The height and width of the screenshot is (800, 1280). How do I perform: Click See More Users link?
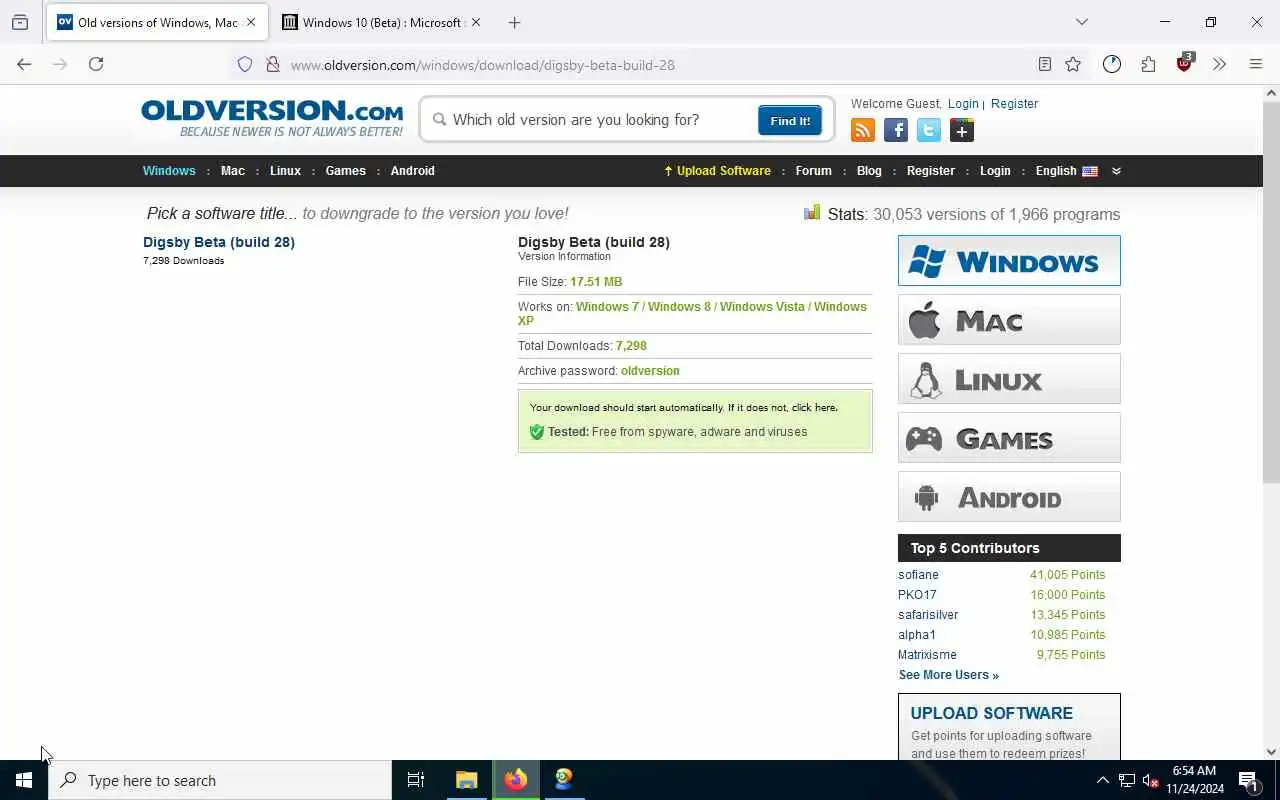point(948,675)
